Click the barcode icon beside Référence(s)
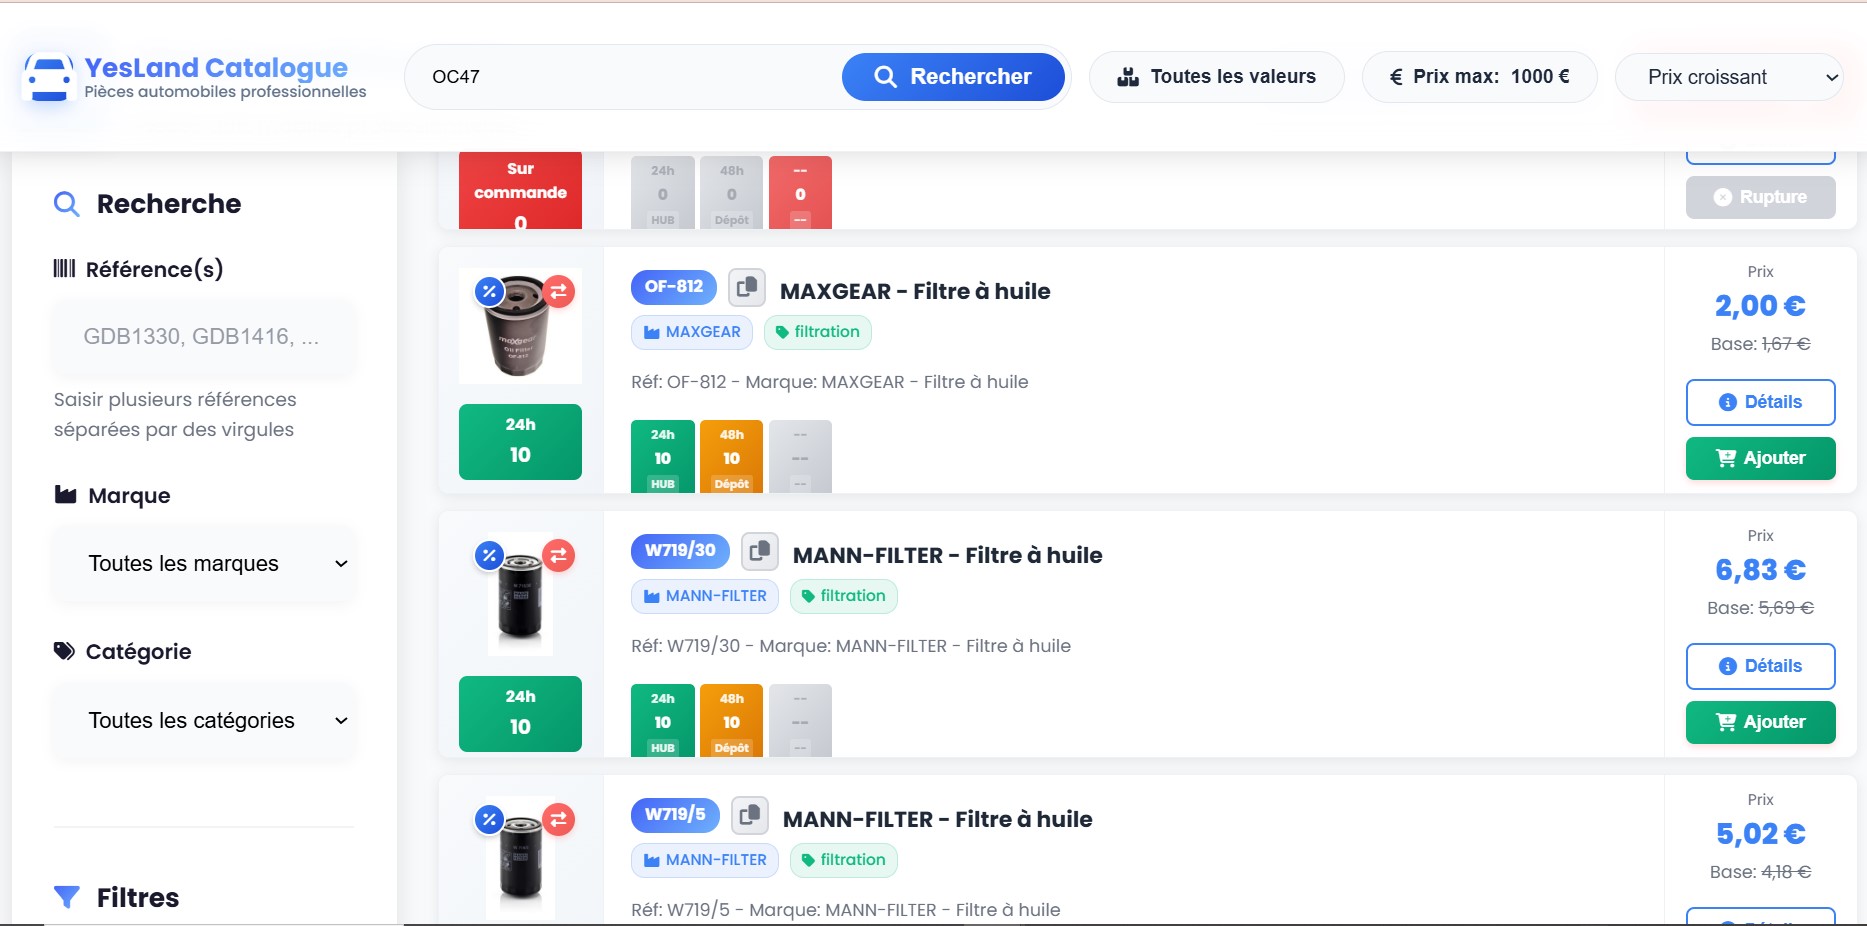This screenshot has width=1867, height=926. [x=64, y=268]
